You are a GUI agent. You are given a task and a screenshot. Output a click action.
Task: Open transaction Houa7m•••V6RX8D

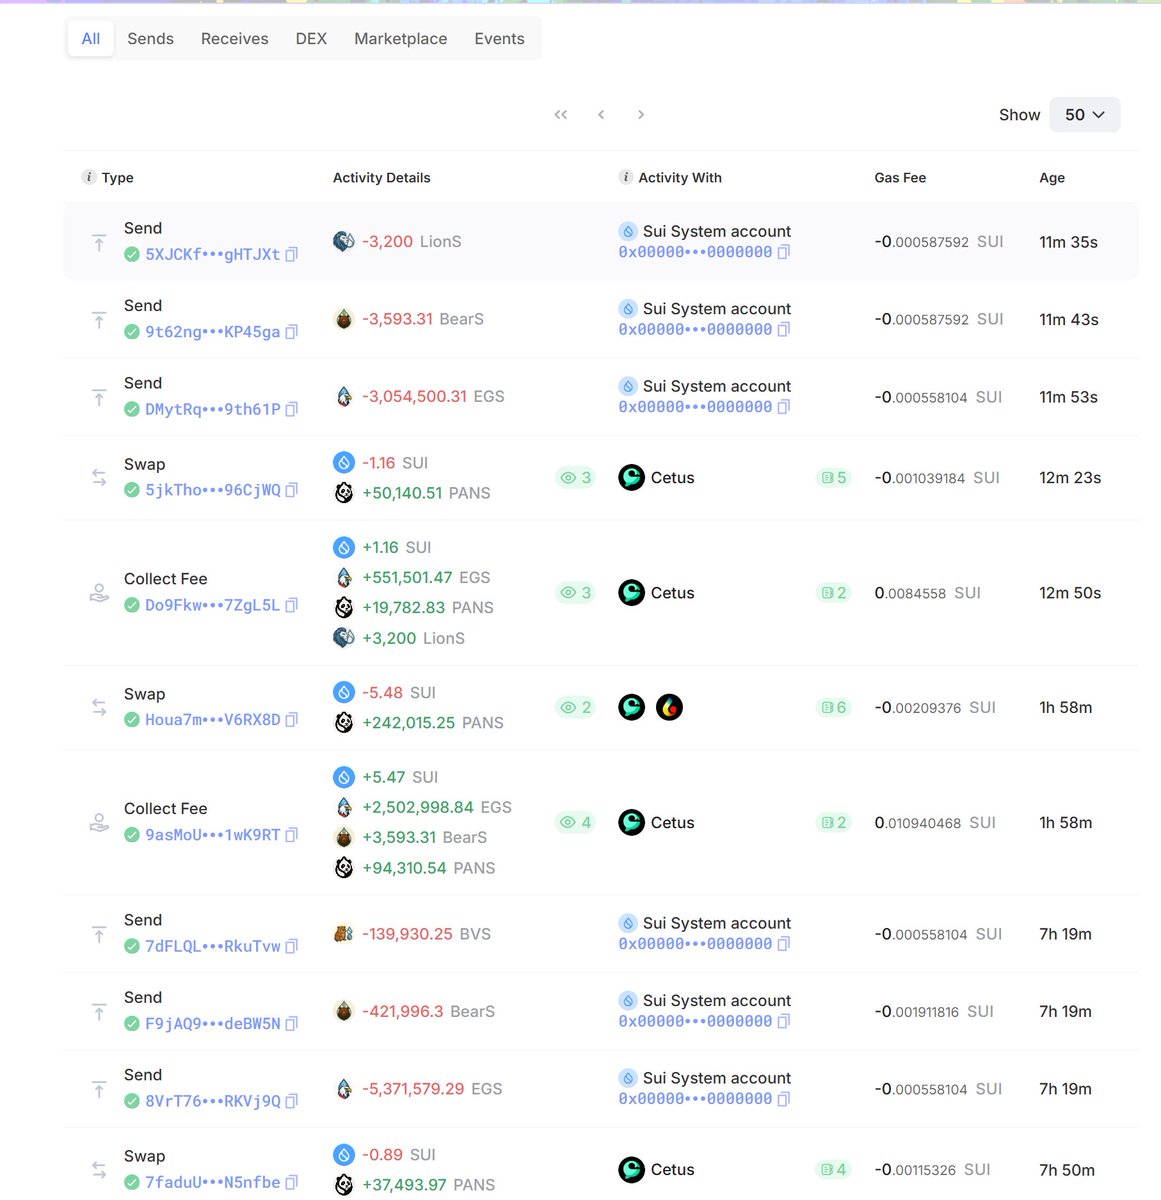pyautogui.click(x=213, y=720)
